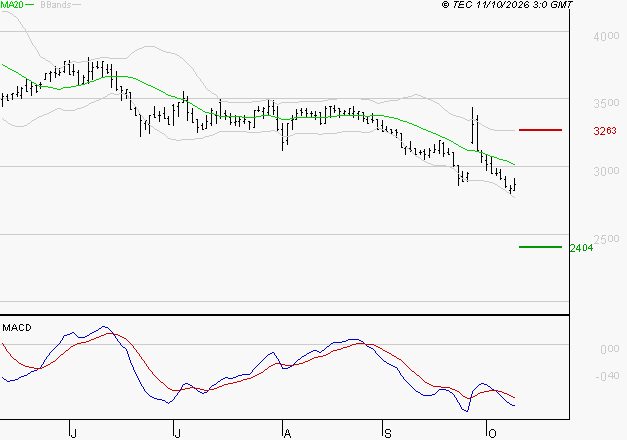Click the 2500 price axis label
627x440 pixels.
[606, 239]
